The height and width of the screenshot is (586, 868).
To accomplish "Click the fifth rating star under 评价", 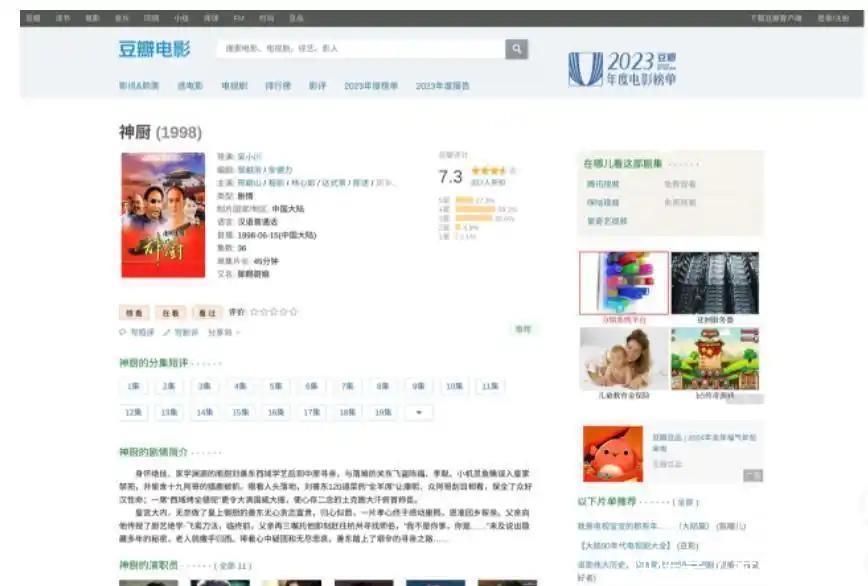I will (x=293, y=312).
